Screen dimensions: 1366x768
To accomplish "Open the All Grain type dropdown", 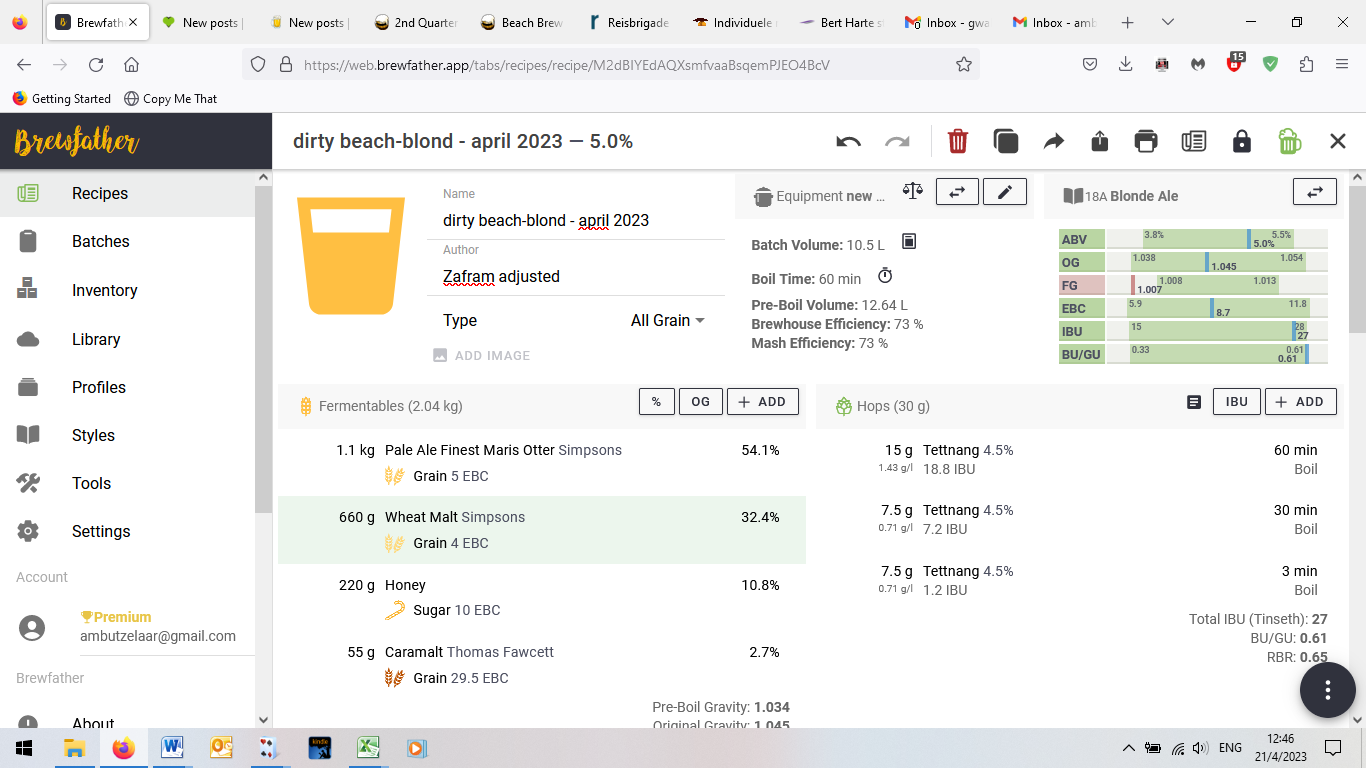I will [x=667, y=320].
